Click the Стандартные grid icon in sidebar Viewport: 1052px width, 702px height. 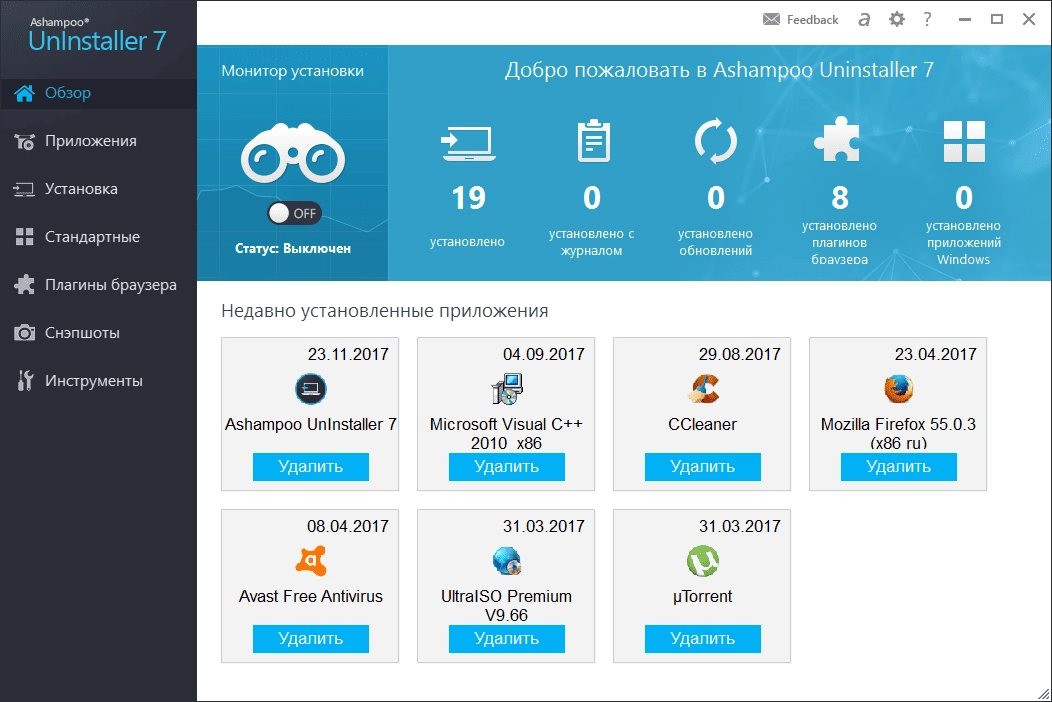(24, 237)
